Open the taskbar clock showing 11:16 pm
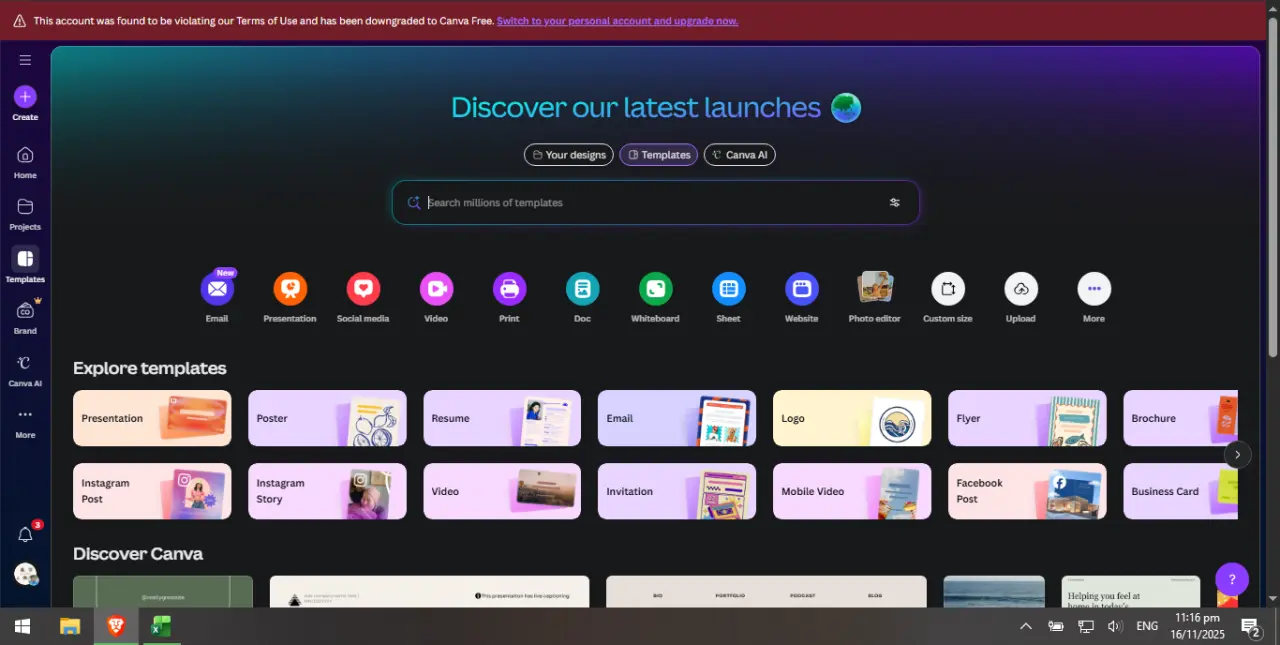The width and height of the screenshot is (1280, 645). [1197, 627]
